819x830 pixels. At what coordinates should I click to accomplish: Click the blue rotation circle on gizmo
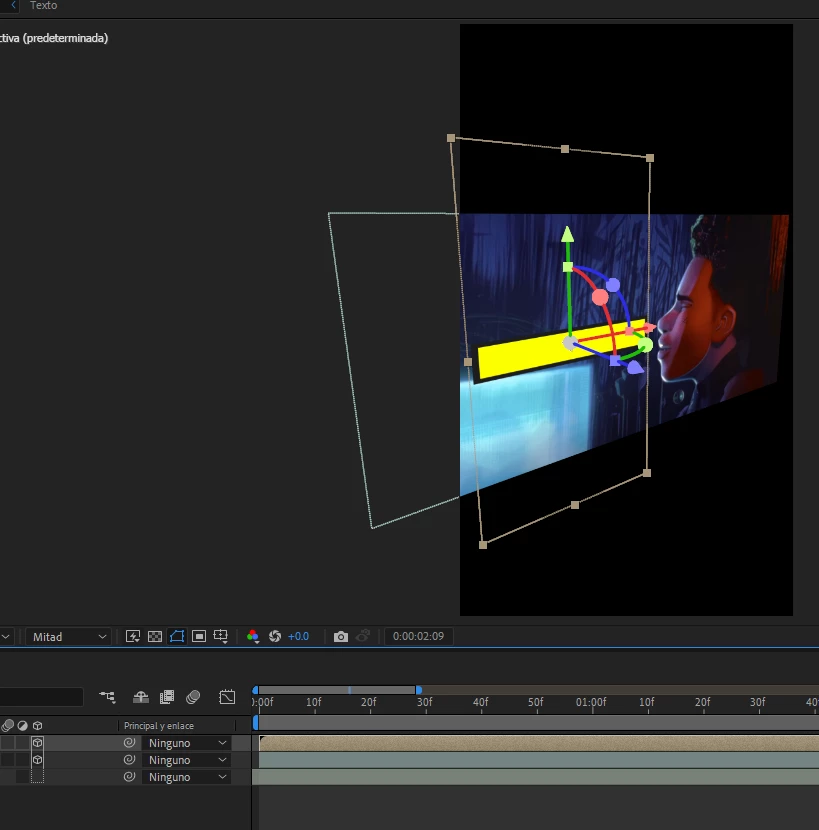(x=613, y=285)
